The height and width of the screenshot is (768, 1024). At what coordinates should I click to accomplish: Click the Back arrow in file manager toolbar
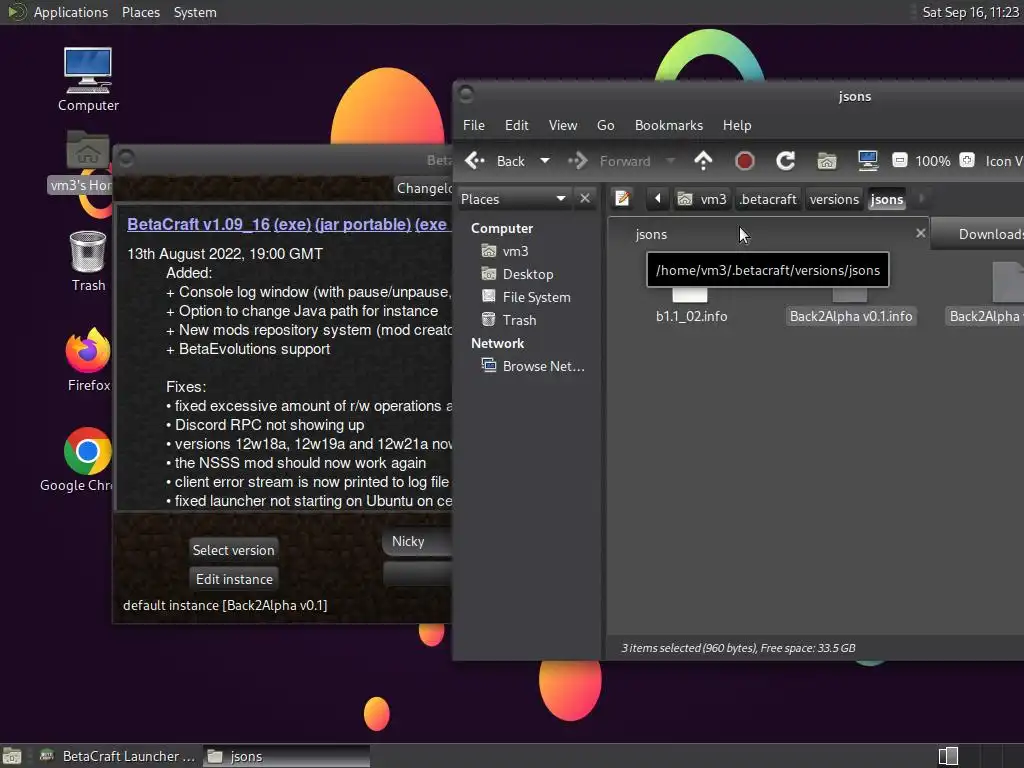pos(475,161)
